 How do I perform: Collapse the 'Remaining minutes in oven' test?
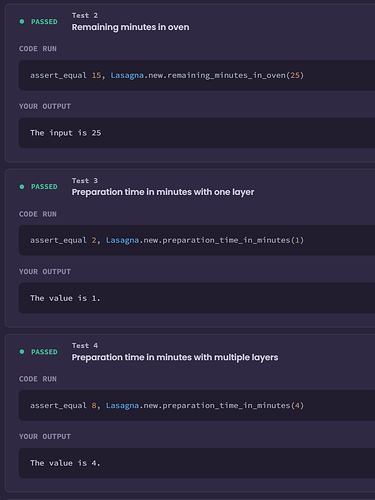[130, 27]
